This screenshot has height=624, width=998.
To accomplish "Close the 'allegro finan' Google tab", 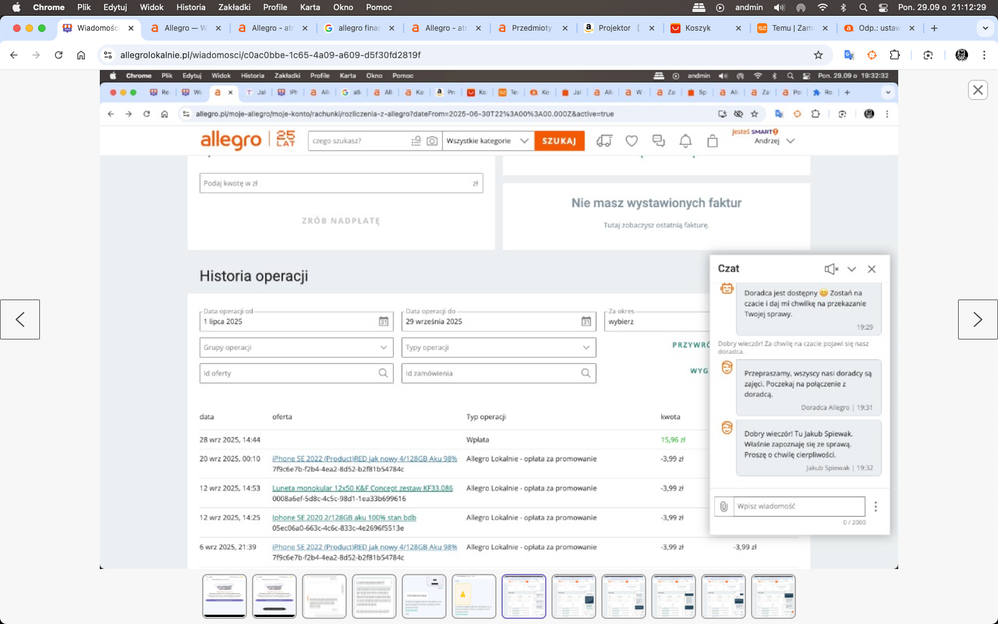I will (x=391, y=28).
